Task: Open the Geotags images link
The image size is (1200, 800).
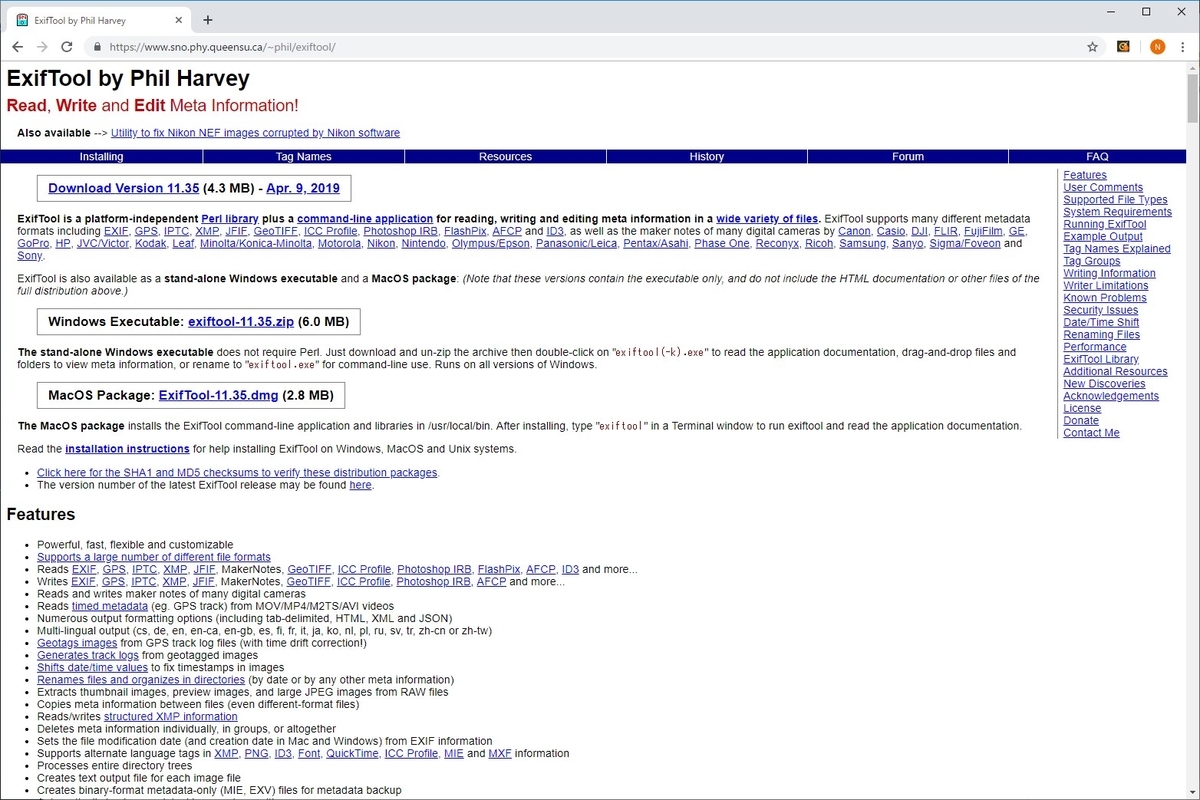Action: 77,643
